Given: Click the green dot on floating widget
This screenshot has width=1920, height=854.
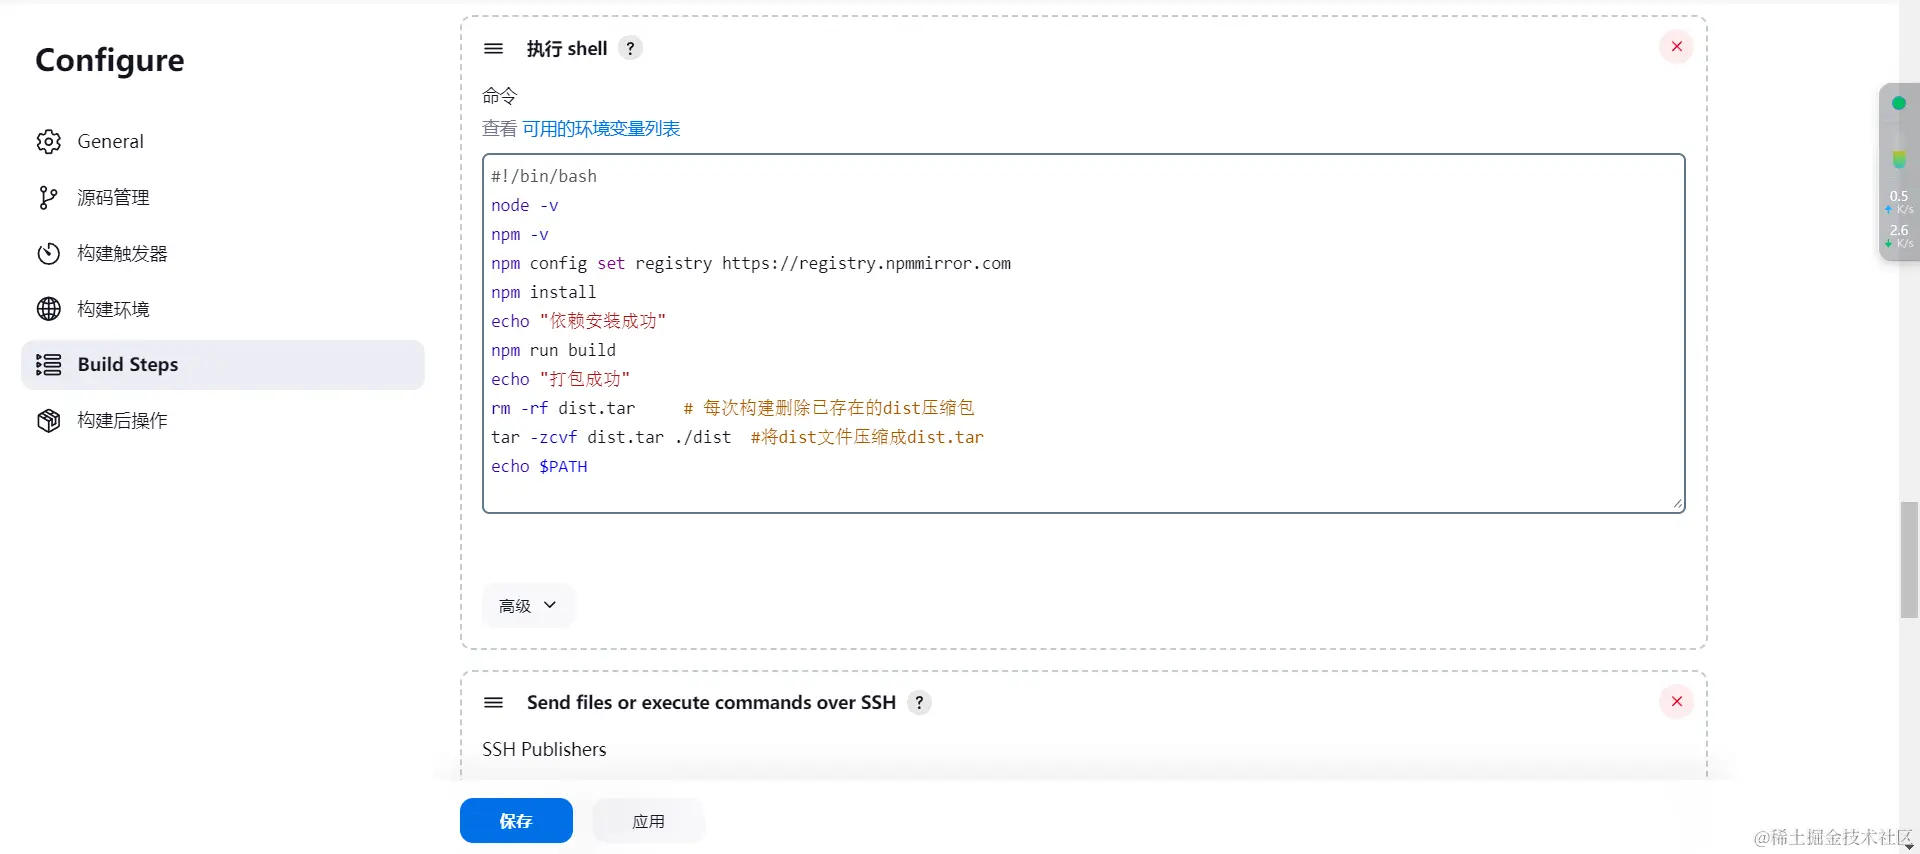Looking at the screenshot, I should point(1899,103).
